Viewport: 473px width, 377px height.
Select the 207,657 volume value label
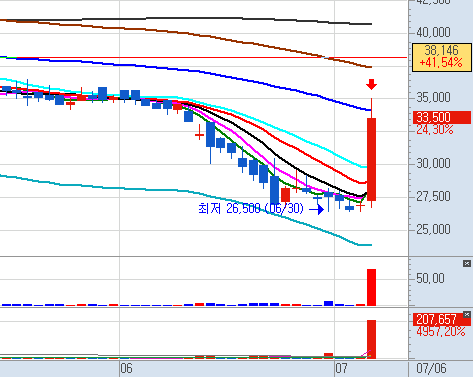click(437, 319)
